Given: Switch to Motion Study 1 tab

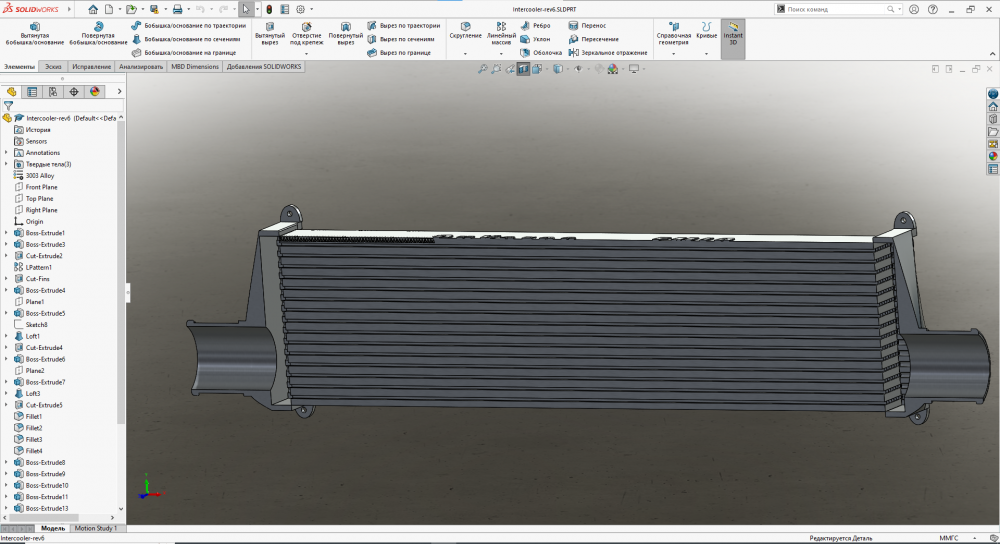Looking at the screenshot, I should [x=96, y=528].
